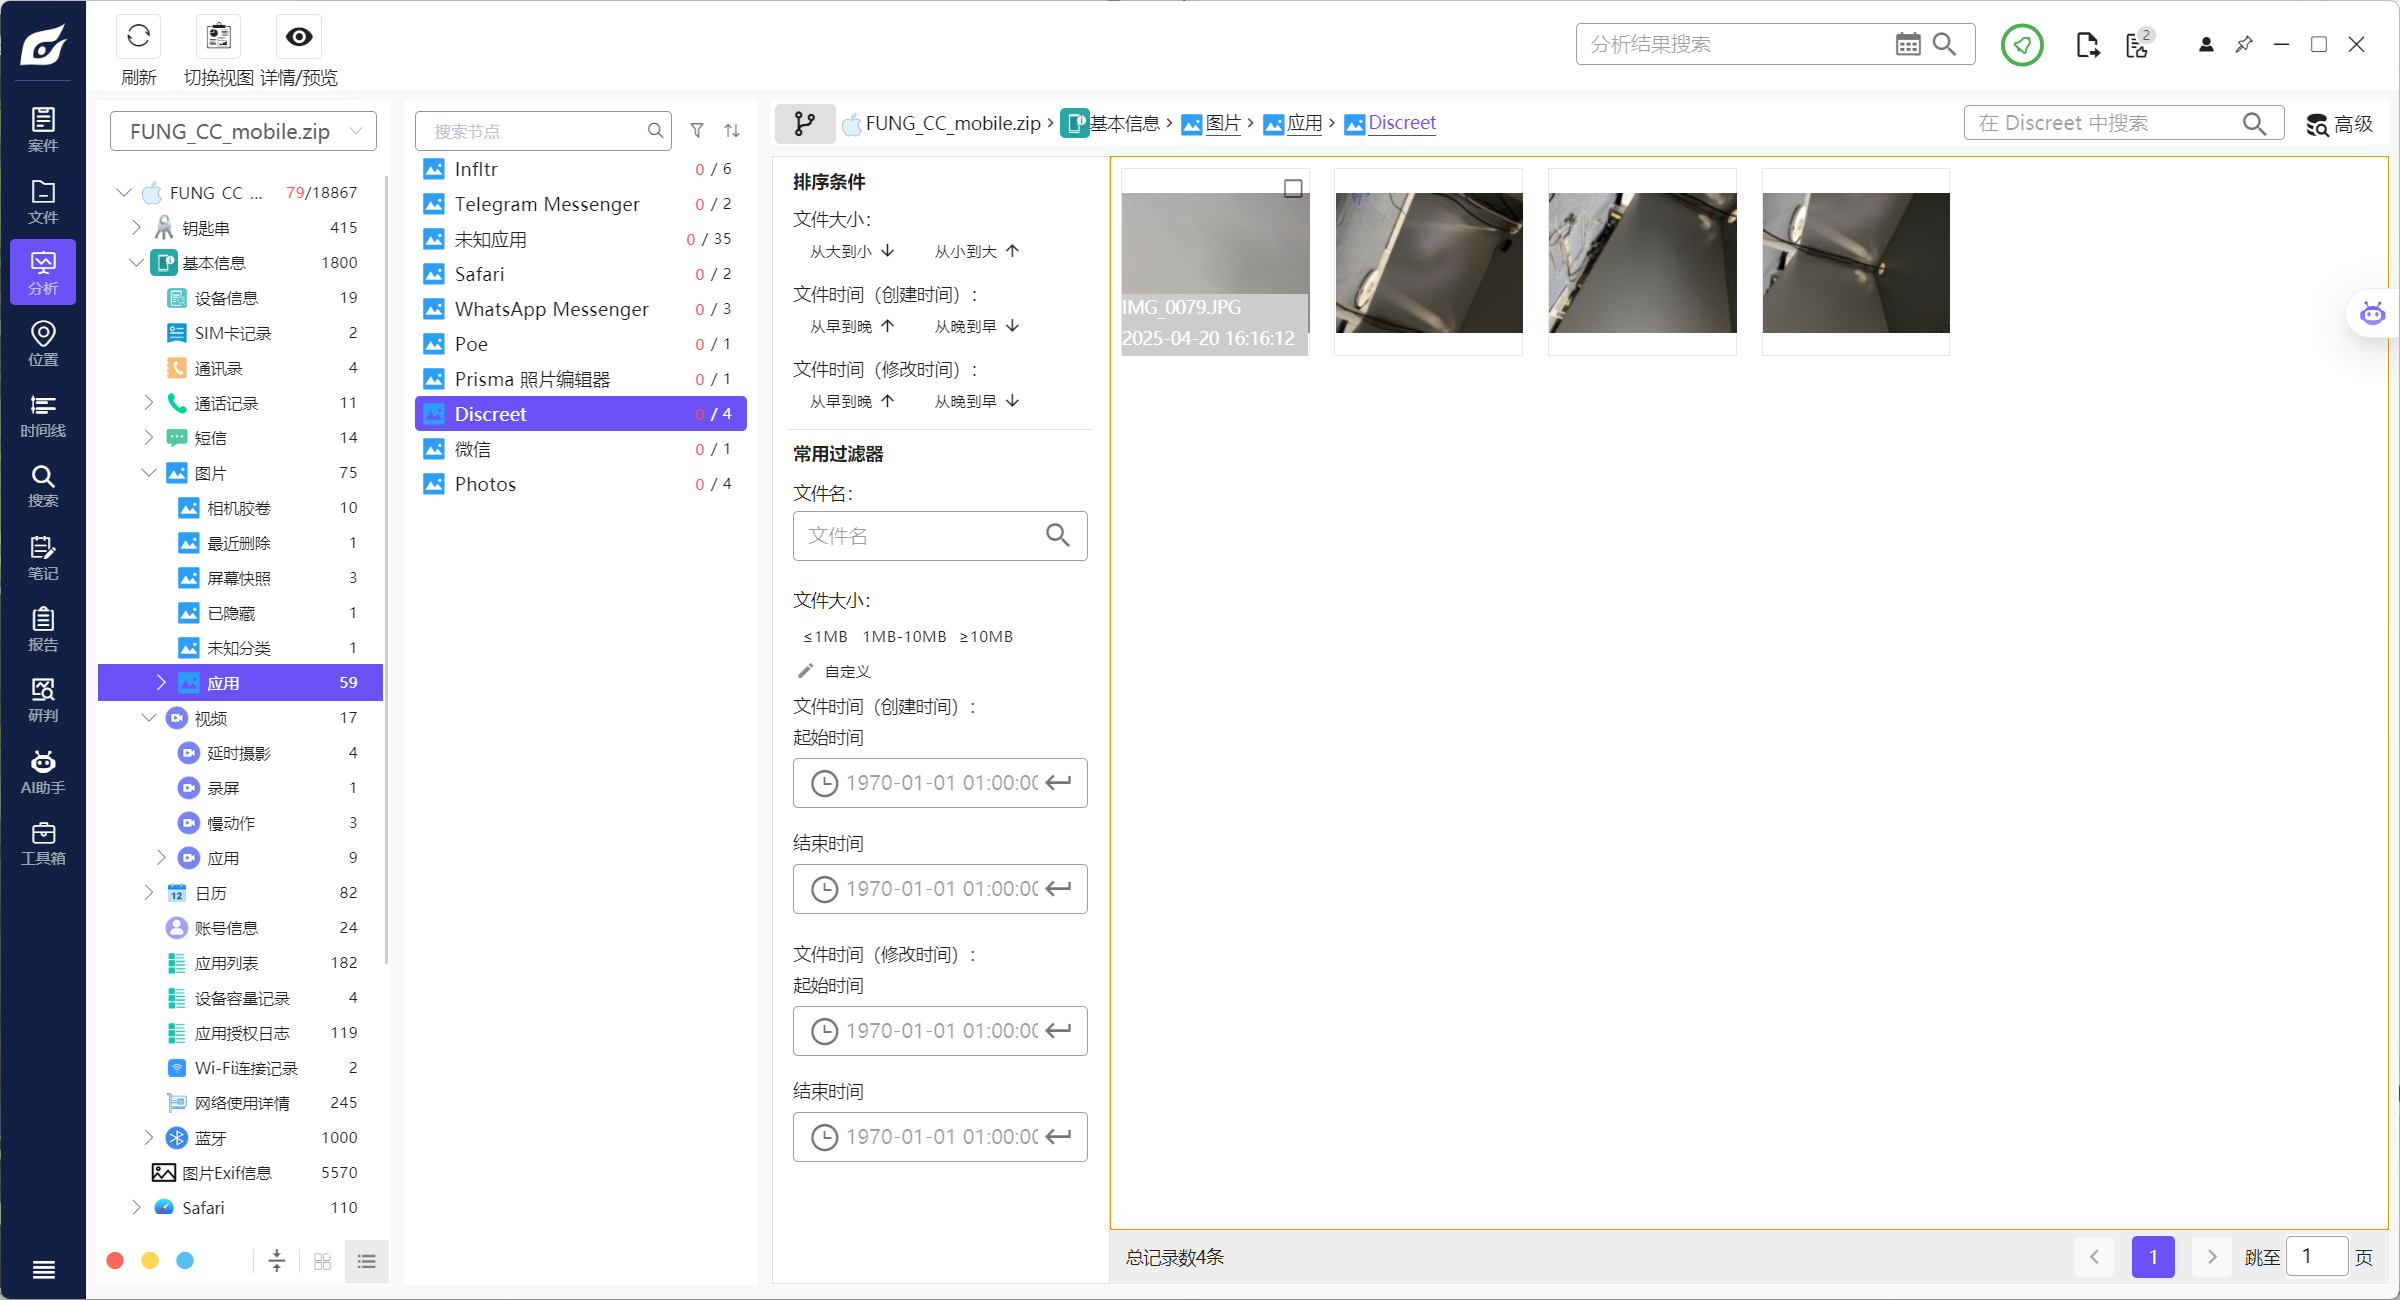
Task: Check the IMG_0079.JPG thumbnail checkbox
Action: [x=1293, y=189]
